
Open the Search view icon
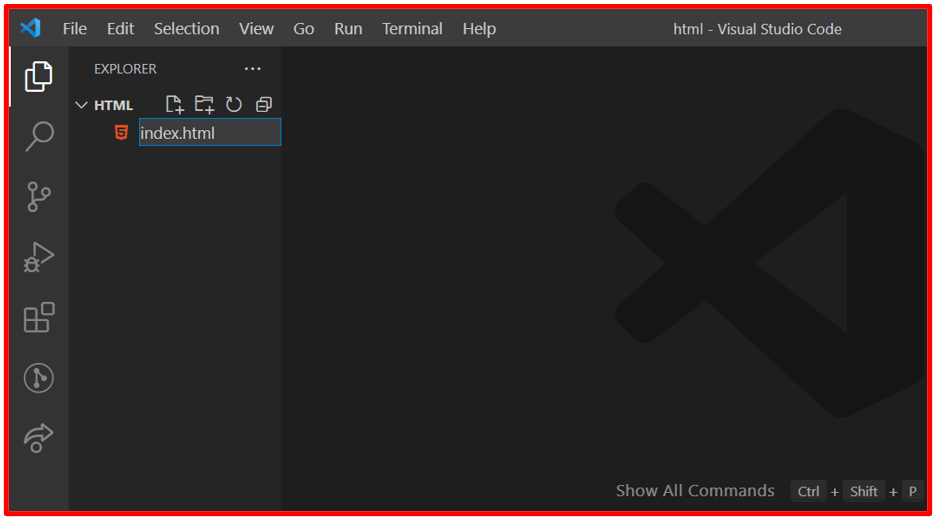[x=39, y=137]
